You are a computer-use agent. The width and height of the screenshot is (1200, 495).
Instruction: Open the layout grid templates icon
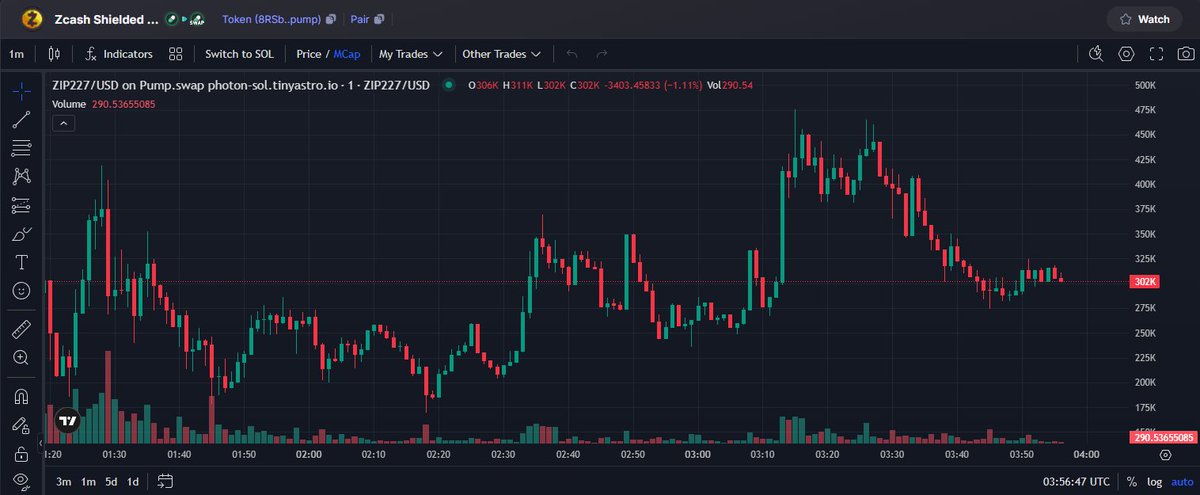(x=176, y=54)
